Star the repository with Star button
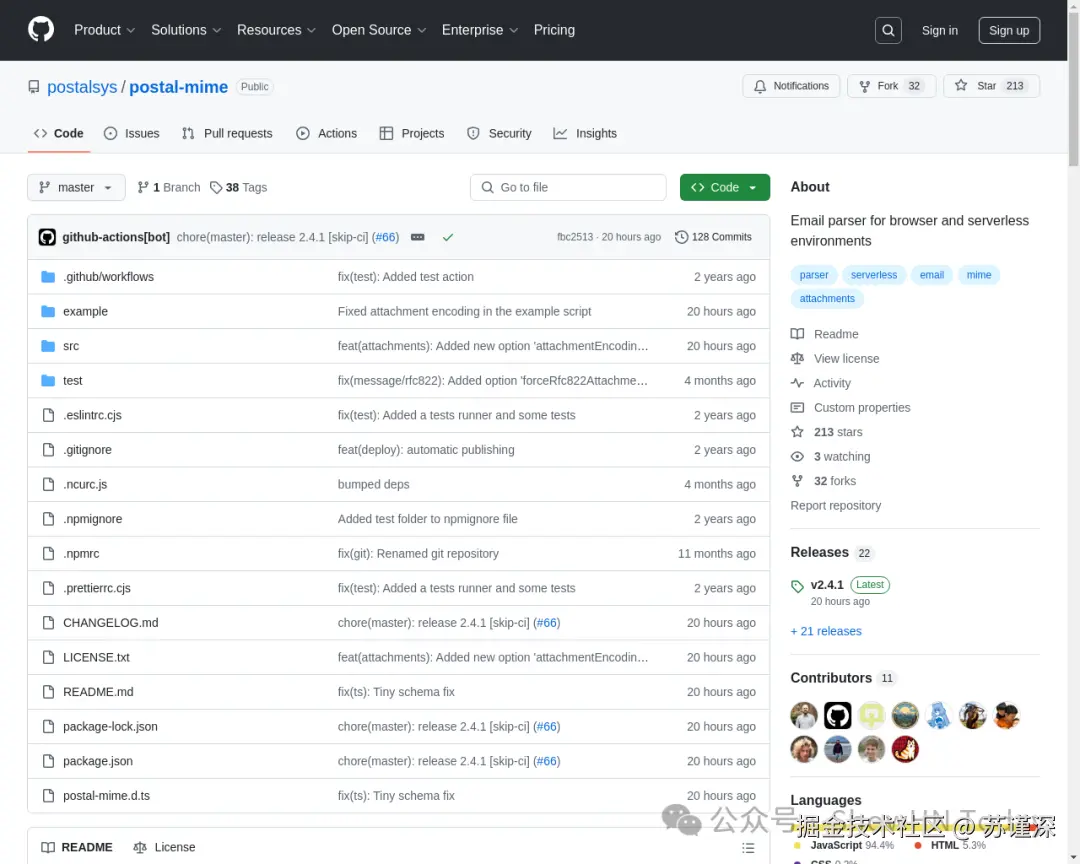 (990, 86)
